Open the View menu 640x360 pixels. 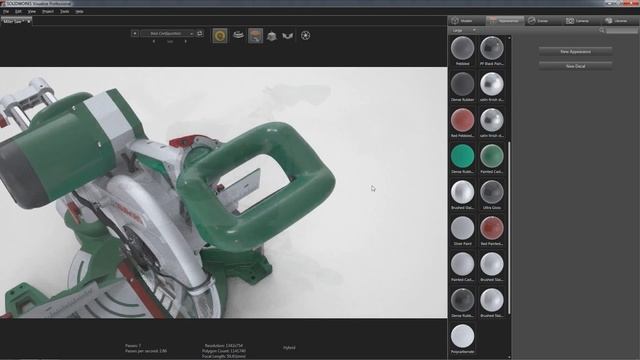pyautogui.click(x=31, y=11)
